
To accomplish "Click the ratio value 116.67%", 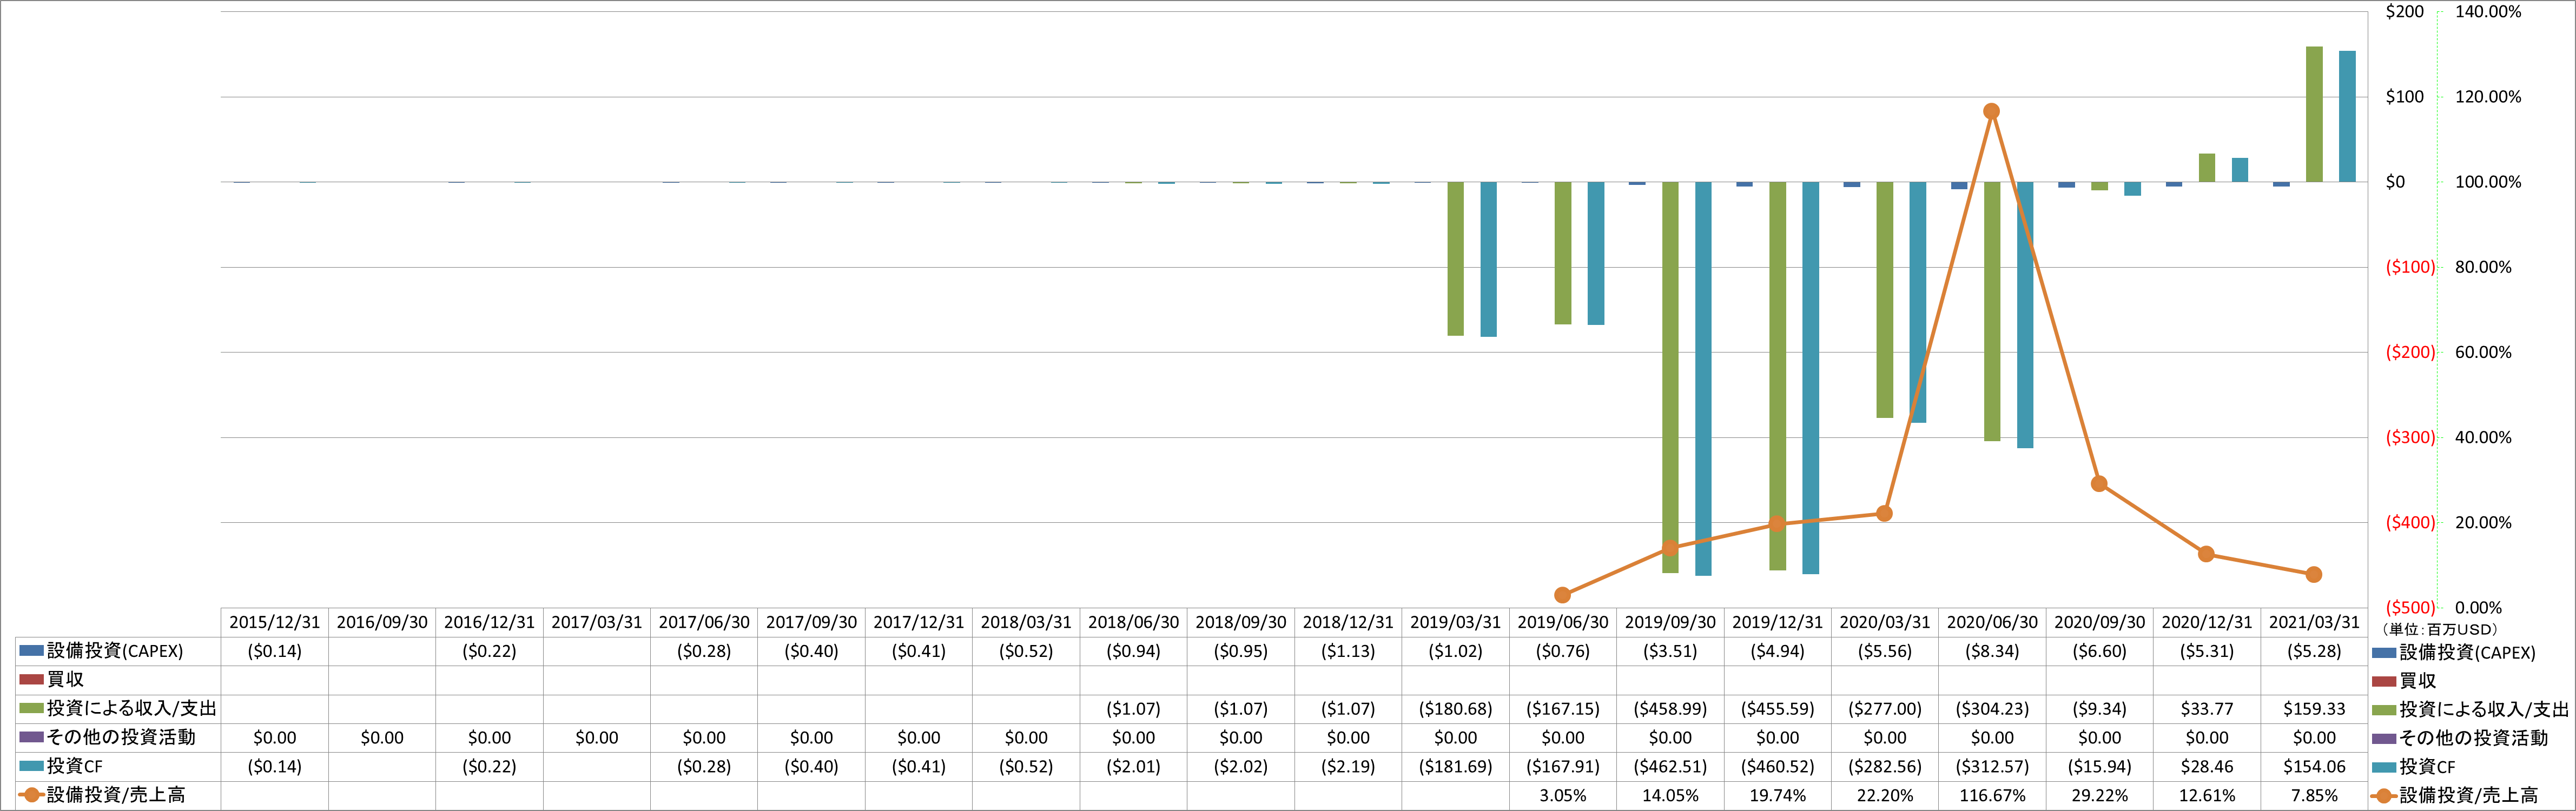I will click(x=1992, y=796).
